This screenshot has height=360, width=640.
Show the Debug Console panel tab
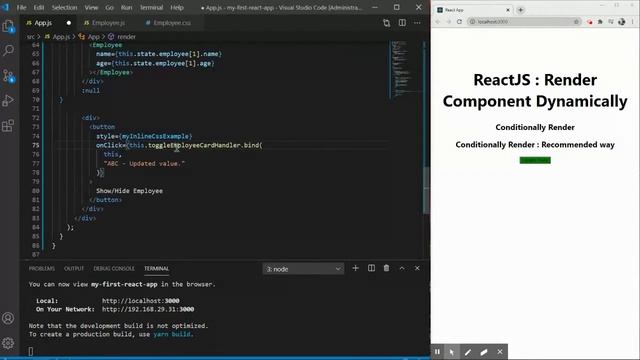point(114,268)
